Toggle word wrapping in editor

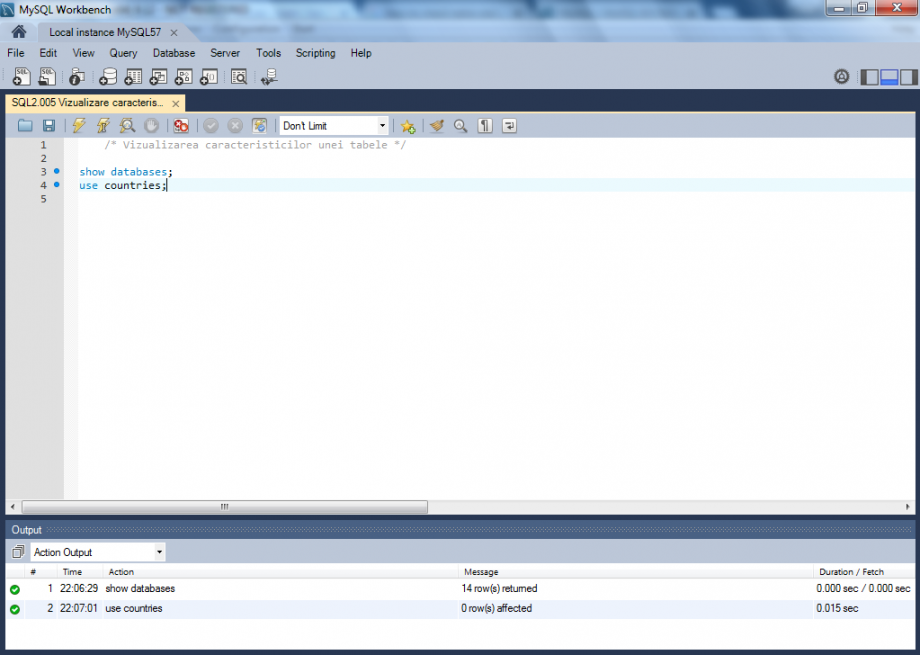[509, 126]
